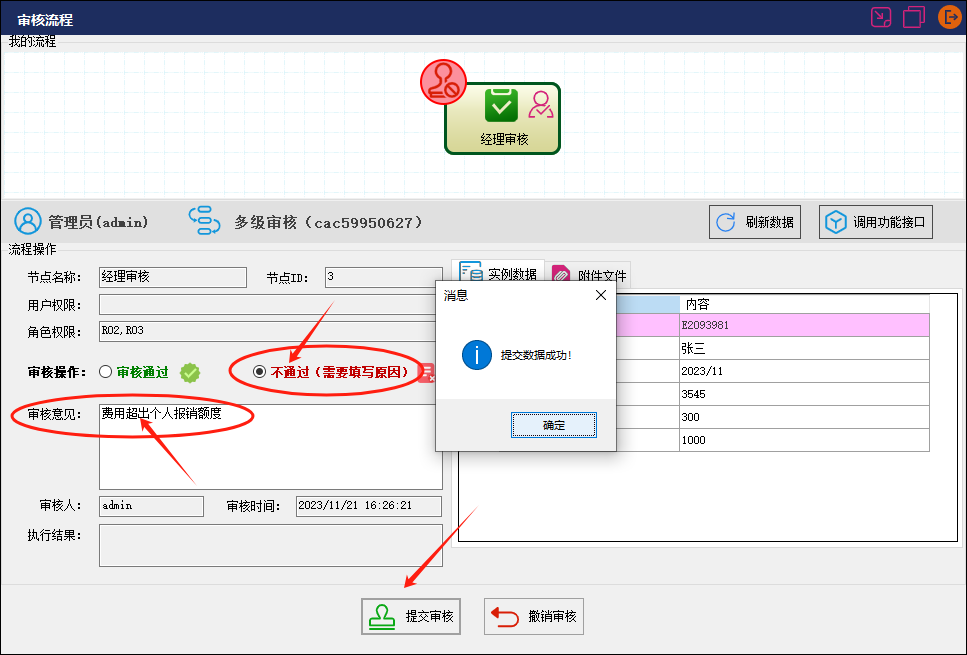Click the orange exit icon in title bar
This screenshot has width=967, height=655.
click(x=950, y=17)
